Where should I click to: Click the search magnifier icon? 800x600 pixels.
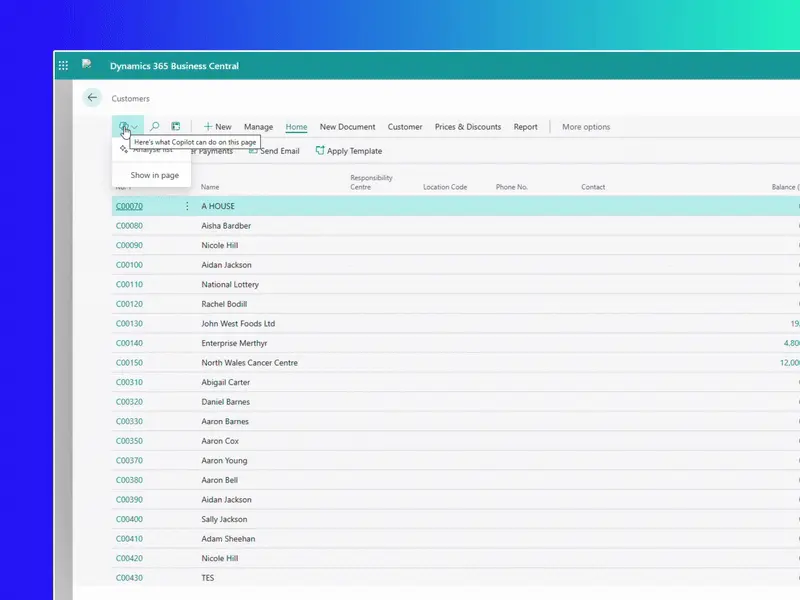point(154,127)
